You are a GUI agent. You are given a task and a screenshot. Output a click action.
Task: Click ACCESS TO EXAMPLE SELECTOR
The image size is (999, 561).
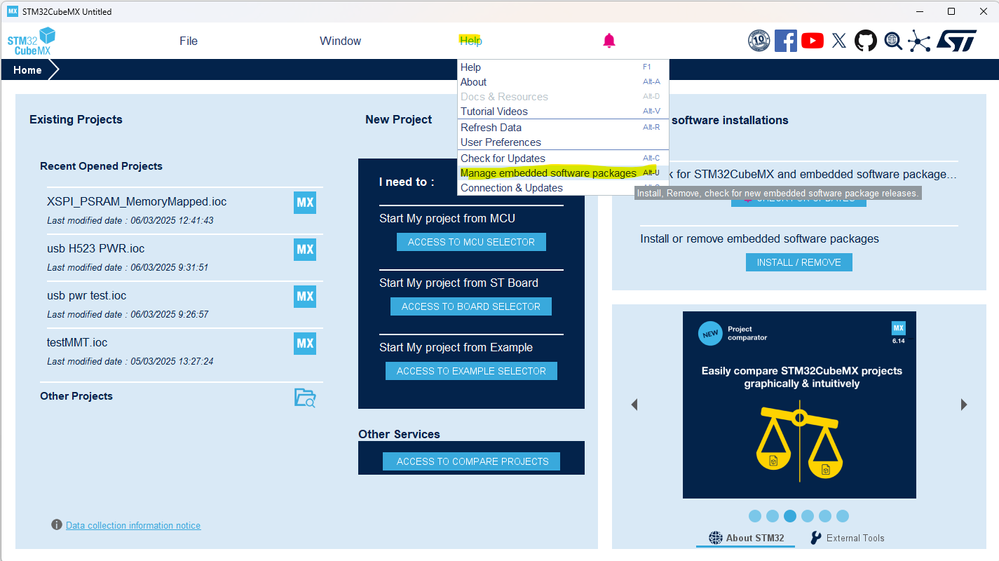click(471, 371)
